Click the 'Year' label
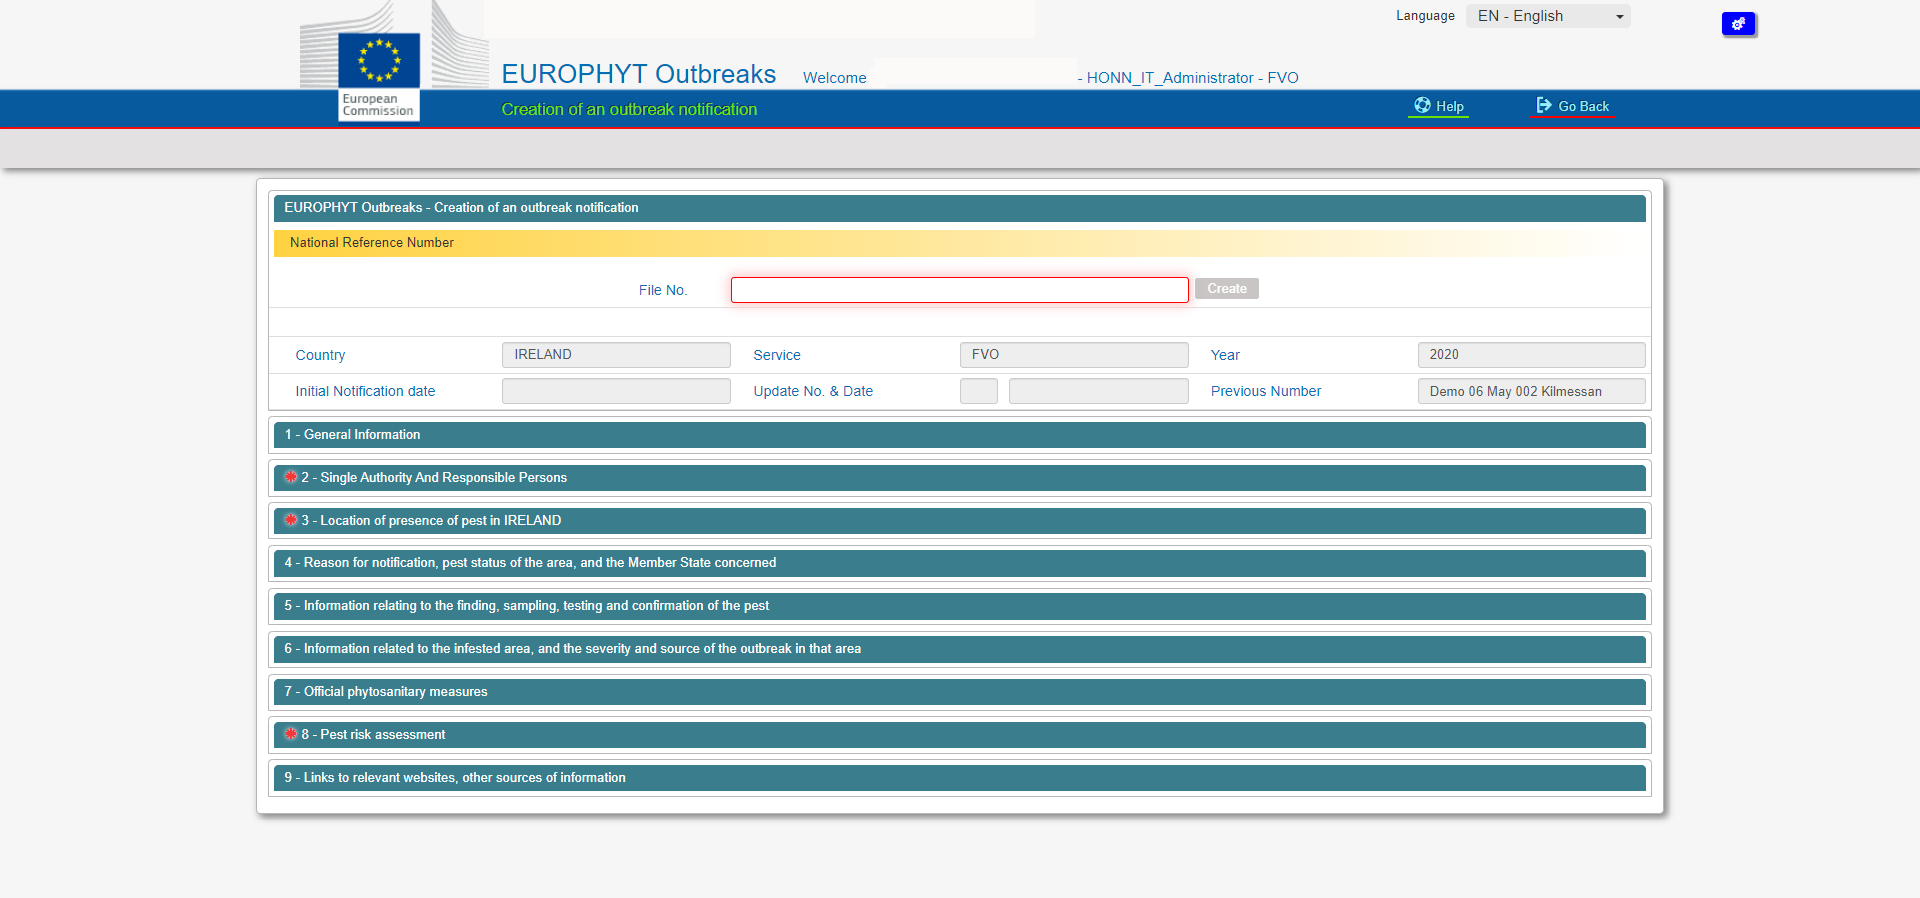Viewport: 1920px width, 898px height. click(1225, 355)
